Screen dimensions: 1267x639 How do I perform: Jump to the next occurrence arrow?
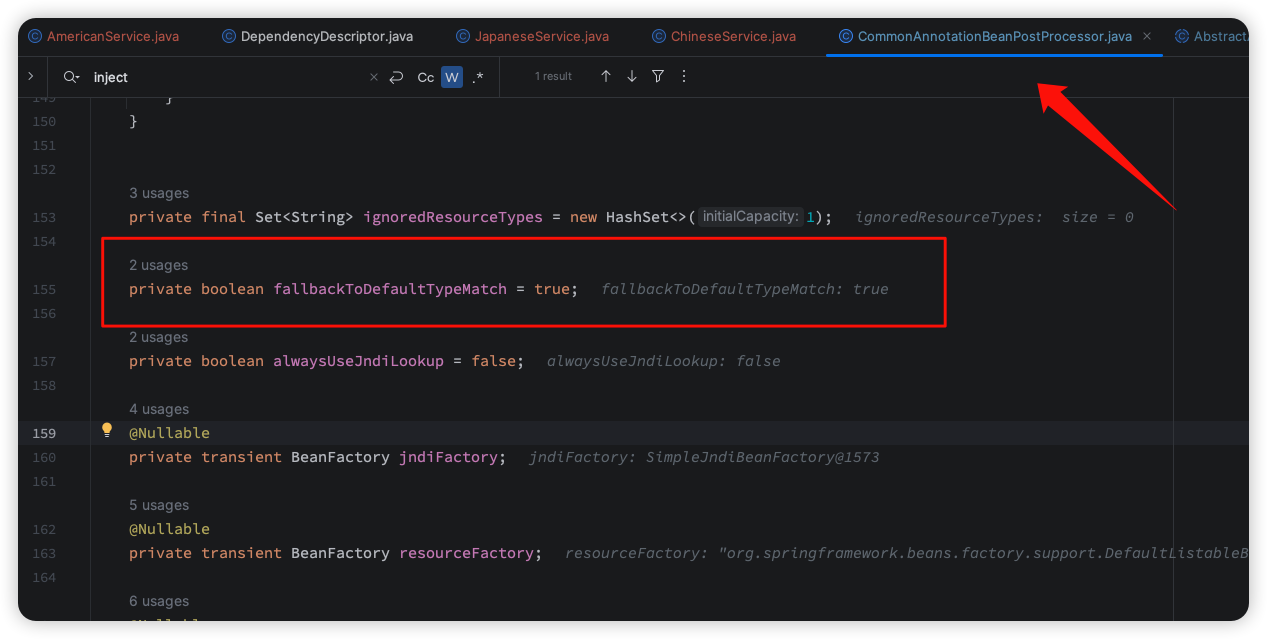point(632,76)
